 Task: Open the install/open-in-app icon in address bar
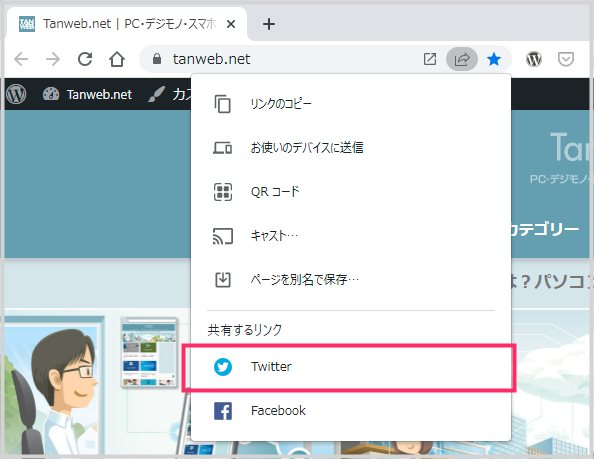430,59
